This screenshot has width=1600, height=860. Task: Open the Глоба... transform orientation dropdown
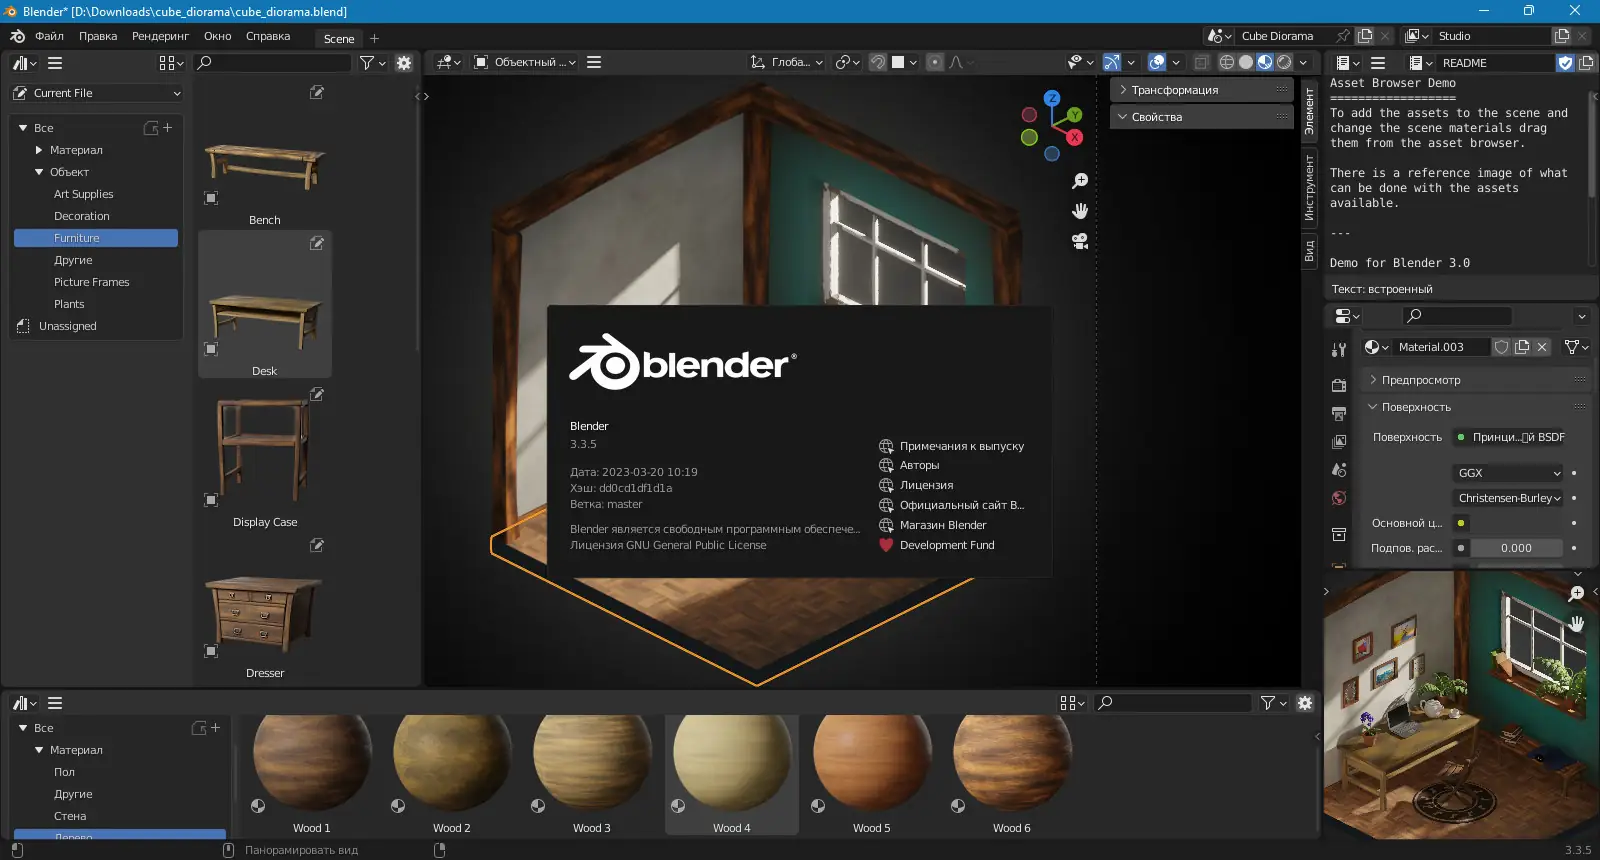pos(787,62)
